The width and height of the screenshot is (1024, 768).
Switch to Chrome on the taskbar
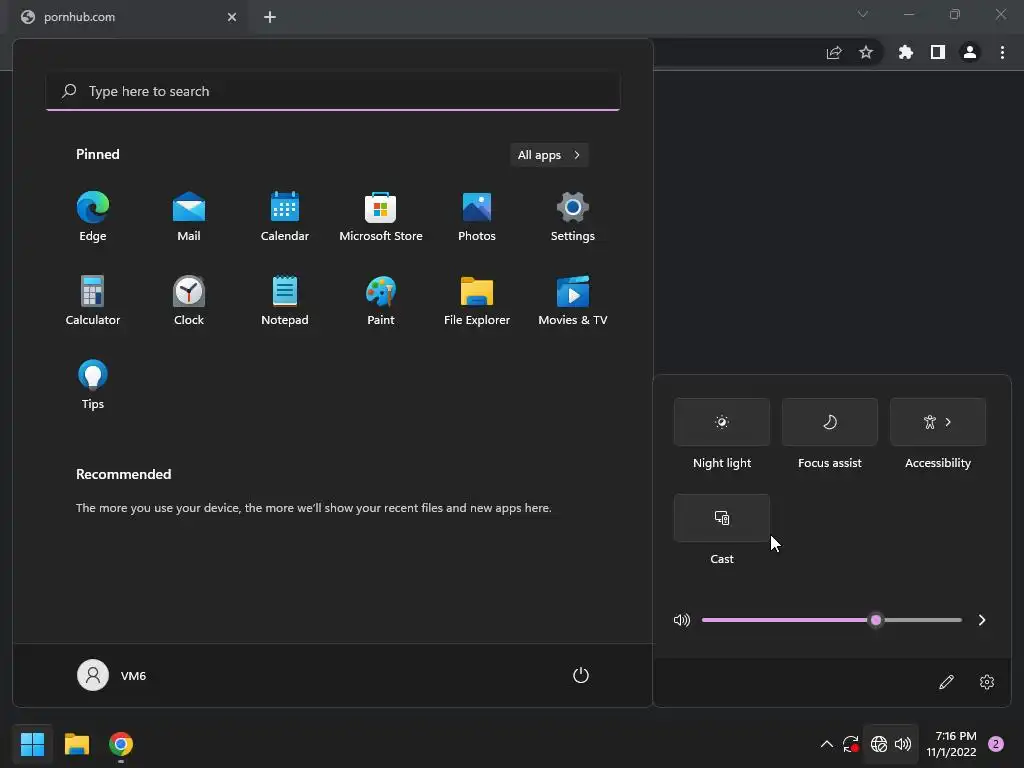pyautogui.click(x=121, y=744)
